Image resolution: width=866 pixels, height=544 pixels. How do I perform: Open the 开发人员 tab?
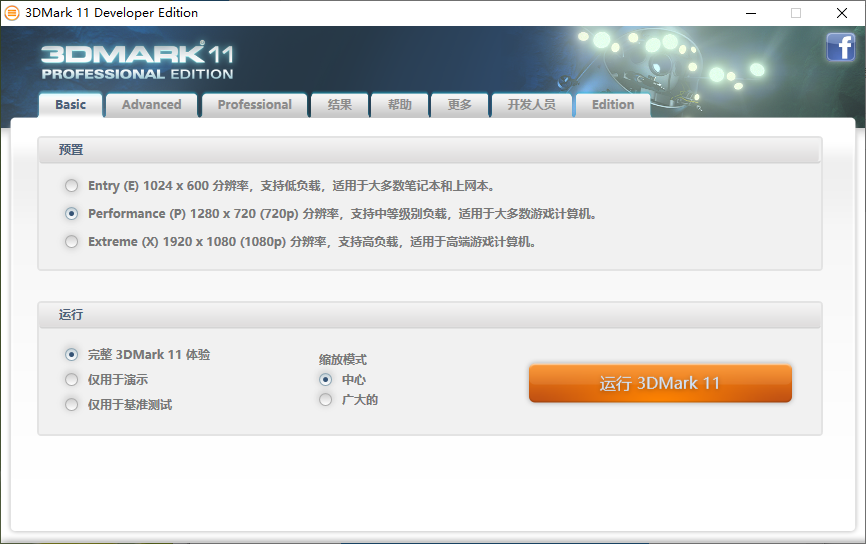pos(531,105)
